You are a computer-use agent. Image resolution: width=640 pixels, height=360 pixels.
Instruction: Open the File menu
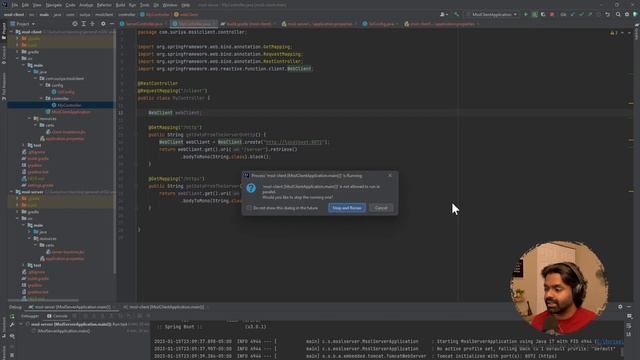[x=15, y=5]
